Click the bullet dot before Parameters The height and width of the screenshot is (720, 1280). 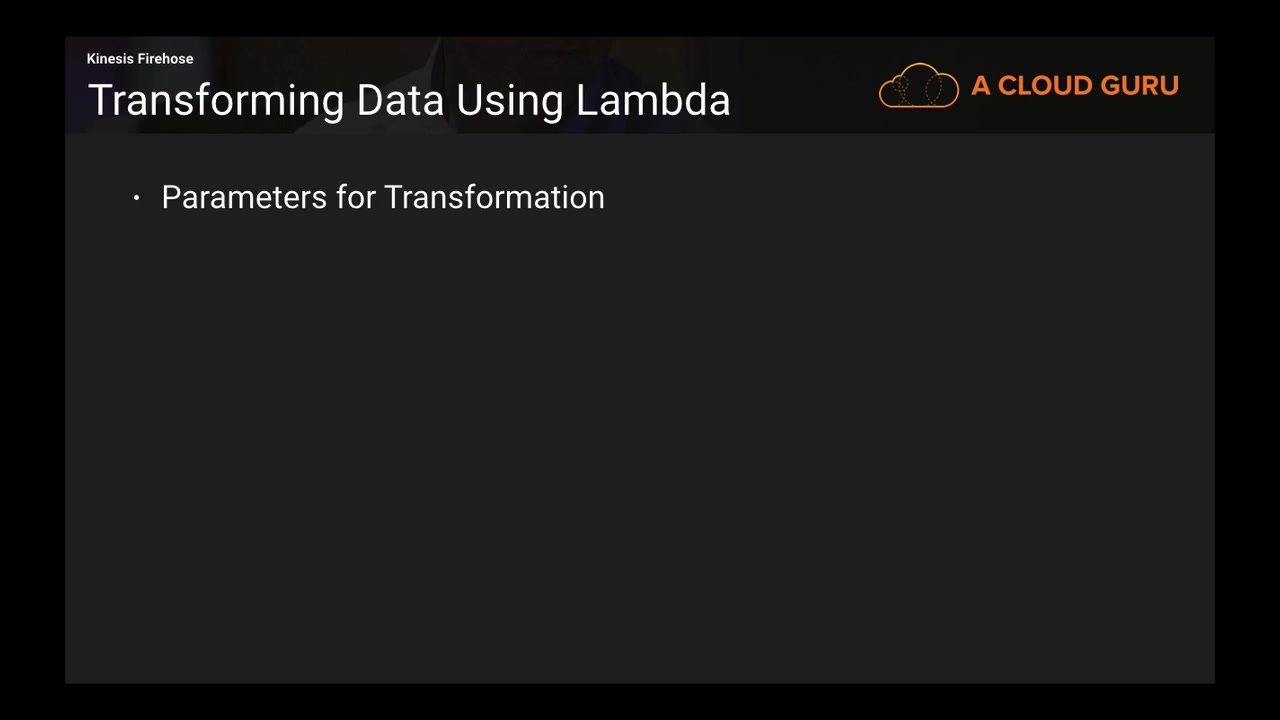click(137, 199)
